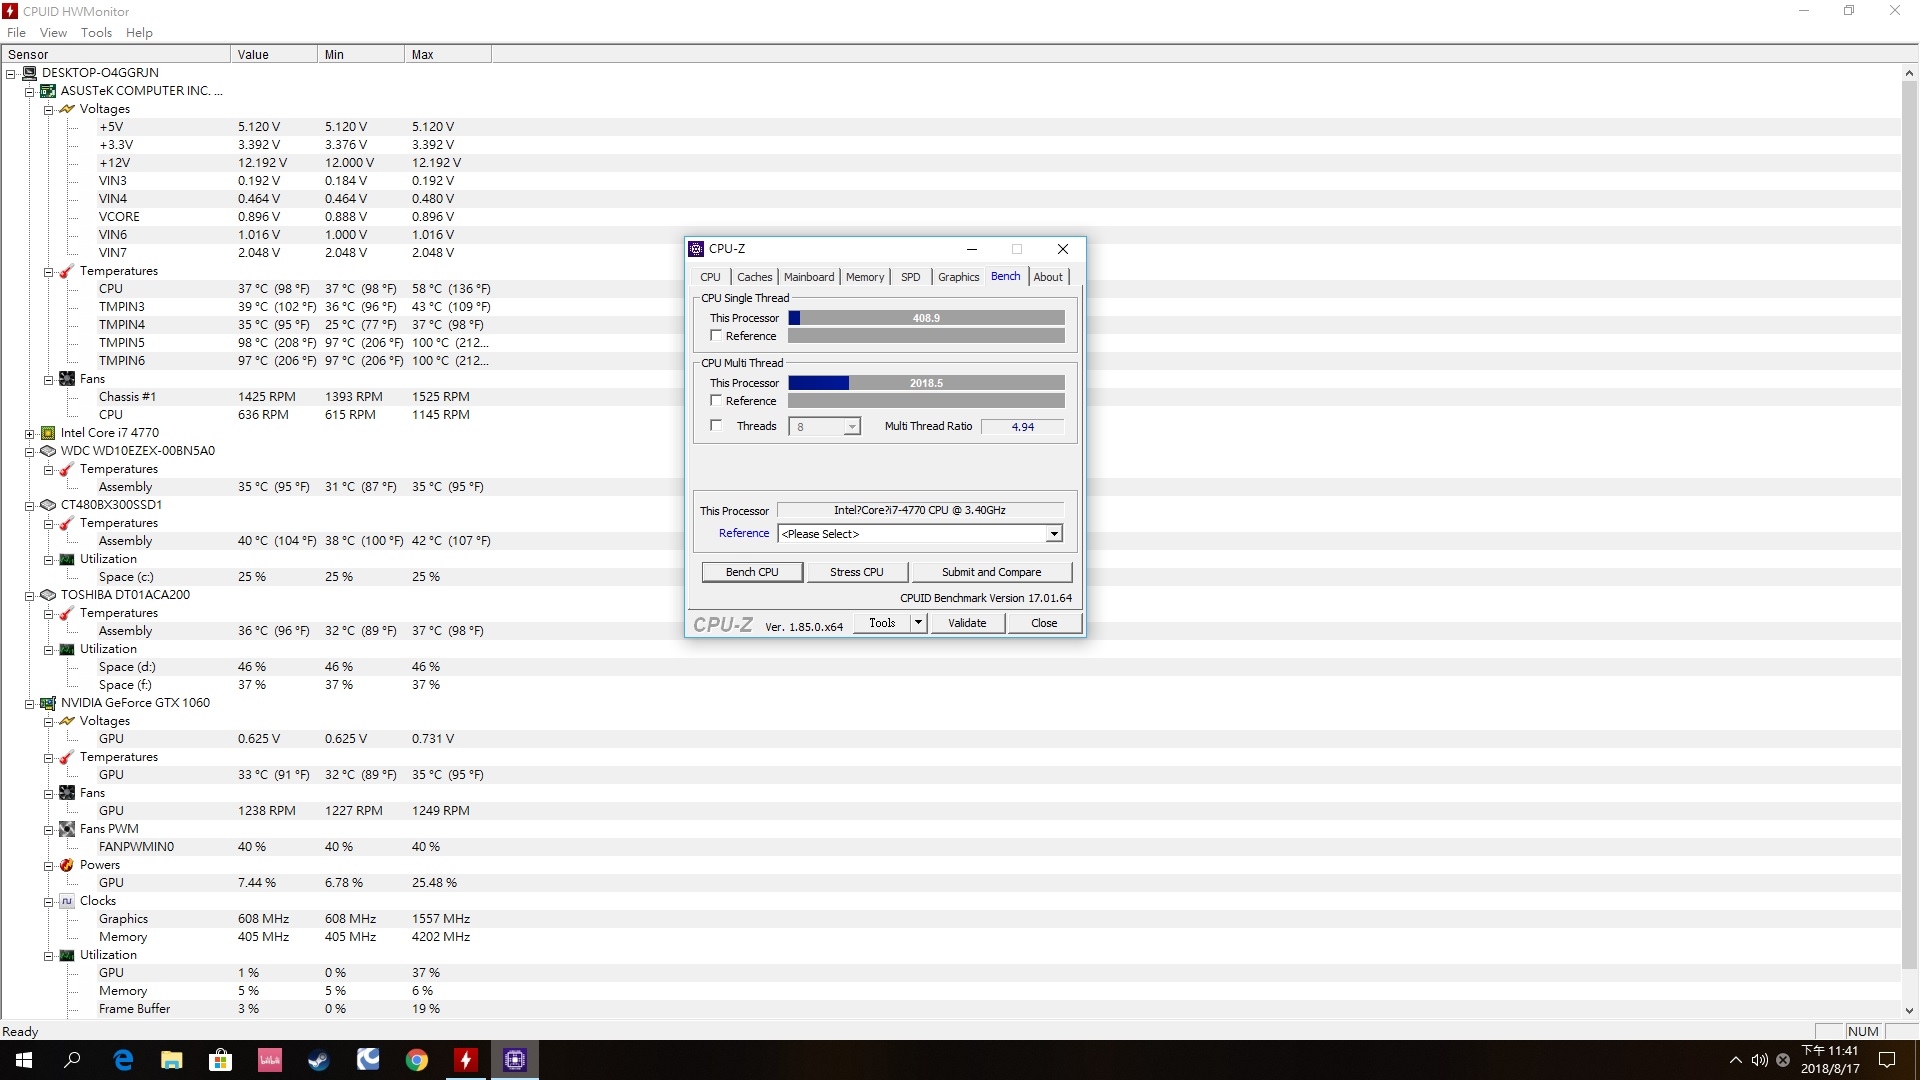Click the WDC WD10EZEX hard drive icon
This screenshot has height=1080, width=1920.
coord(48,451)
